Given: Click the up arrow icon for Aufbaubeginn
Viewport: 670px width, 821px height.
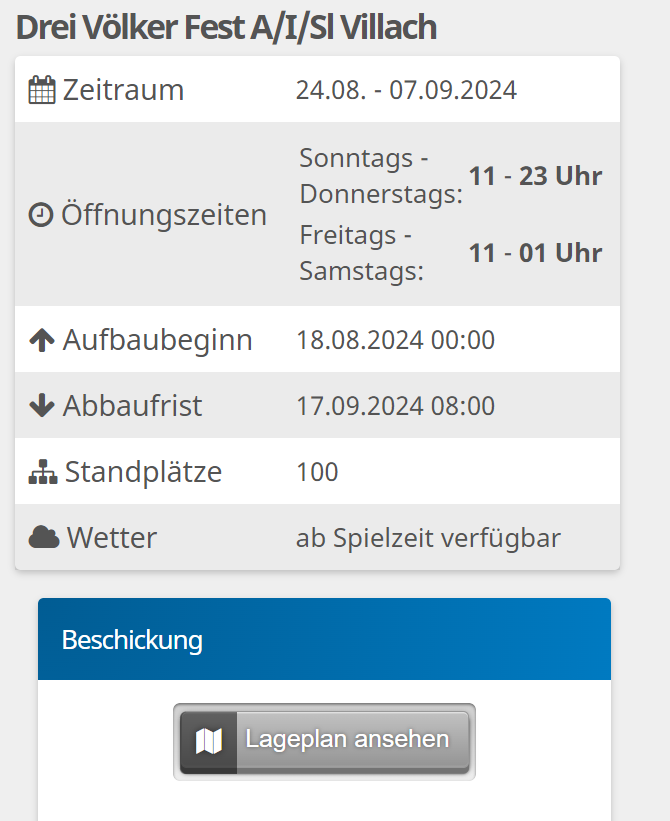Looking at the screenshot, I should 42,340.
